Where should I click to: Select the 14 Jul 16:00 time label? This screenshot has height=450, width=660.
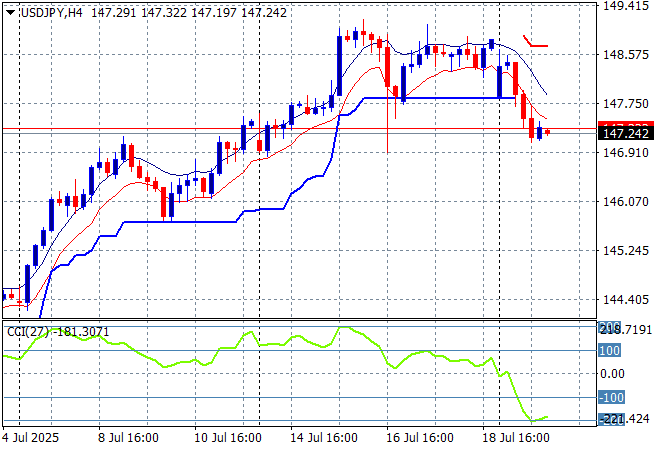324,438
